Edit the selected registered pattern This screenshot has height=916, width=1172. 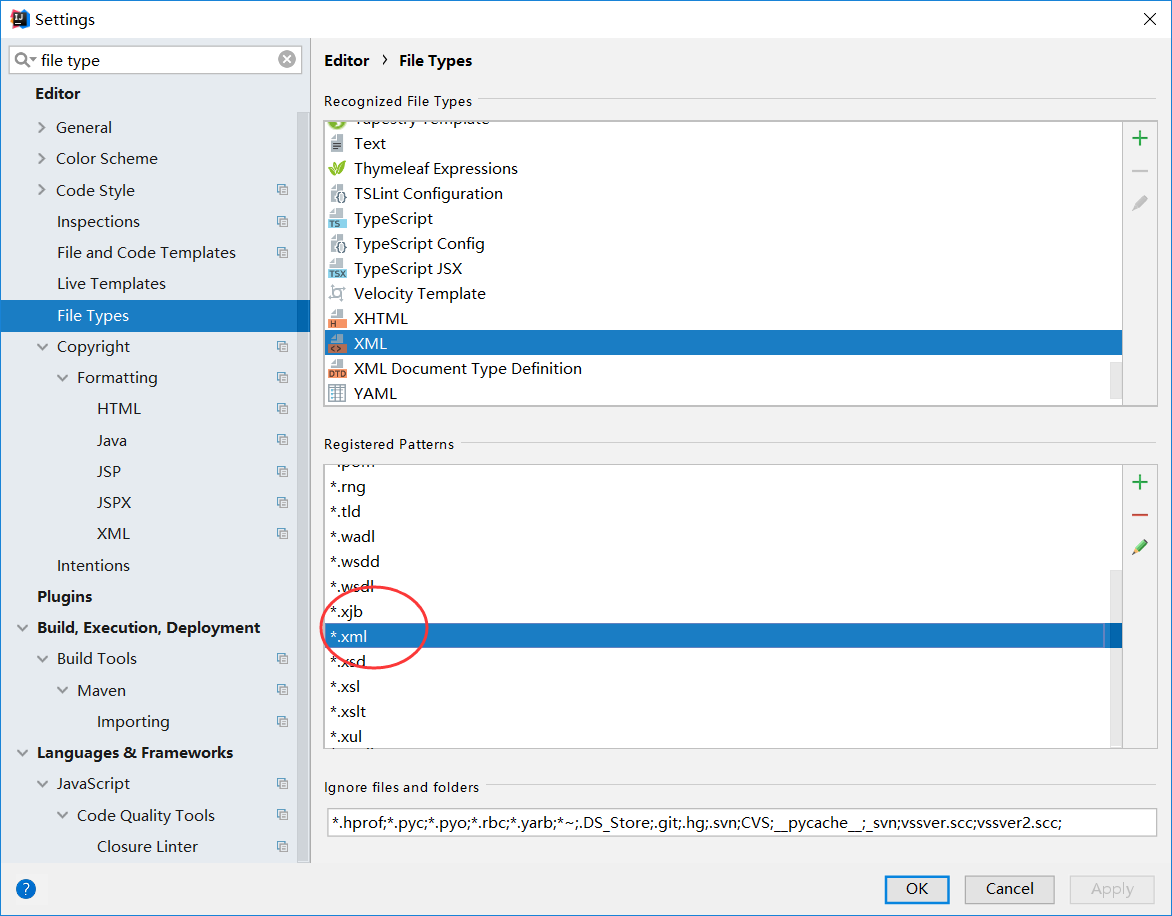point(1140,547)
